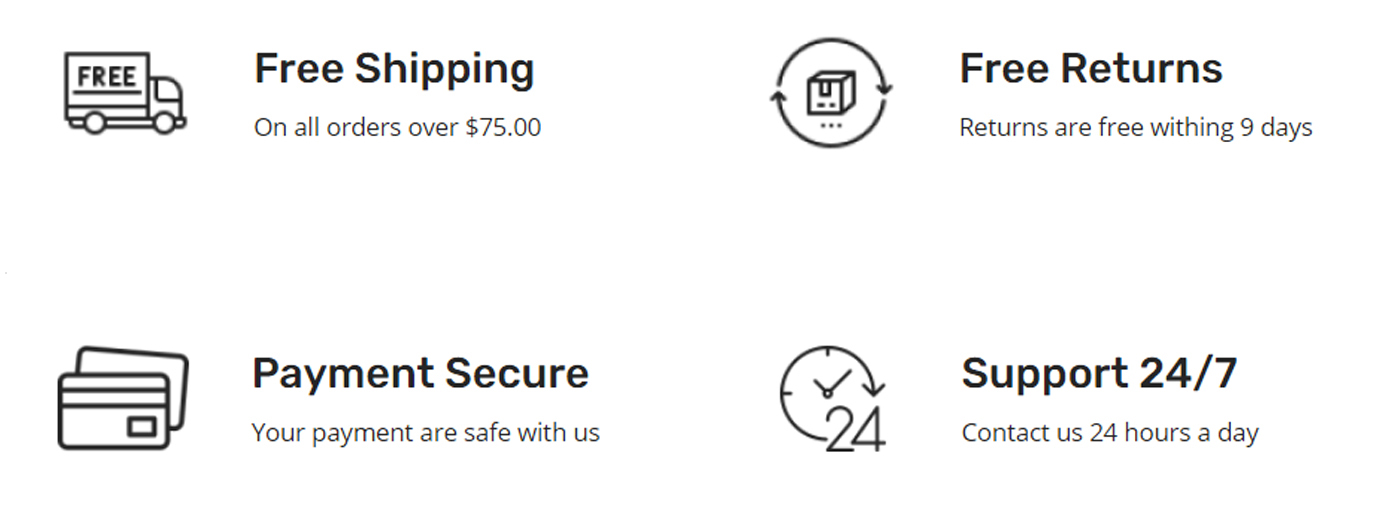Click "Your payment are safe with us" text
The image size is (1400, 515).
[x=425, y=433]
